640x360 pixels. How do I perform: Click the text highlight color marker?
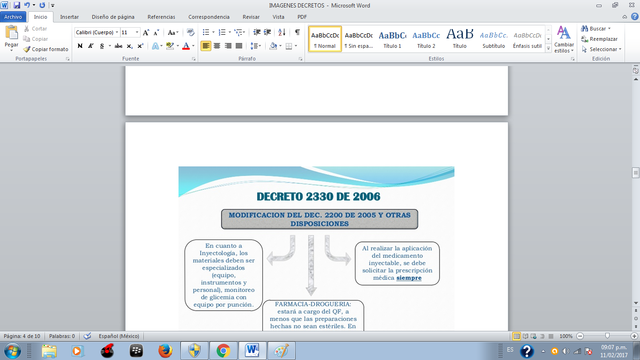tap(170, 46)
